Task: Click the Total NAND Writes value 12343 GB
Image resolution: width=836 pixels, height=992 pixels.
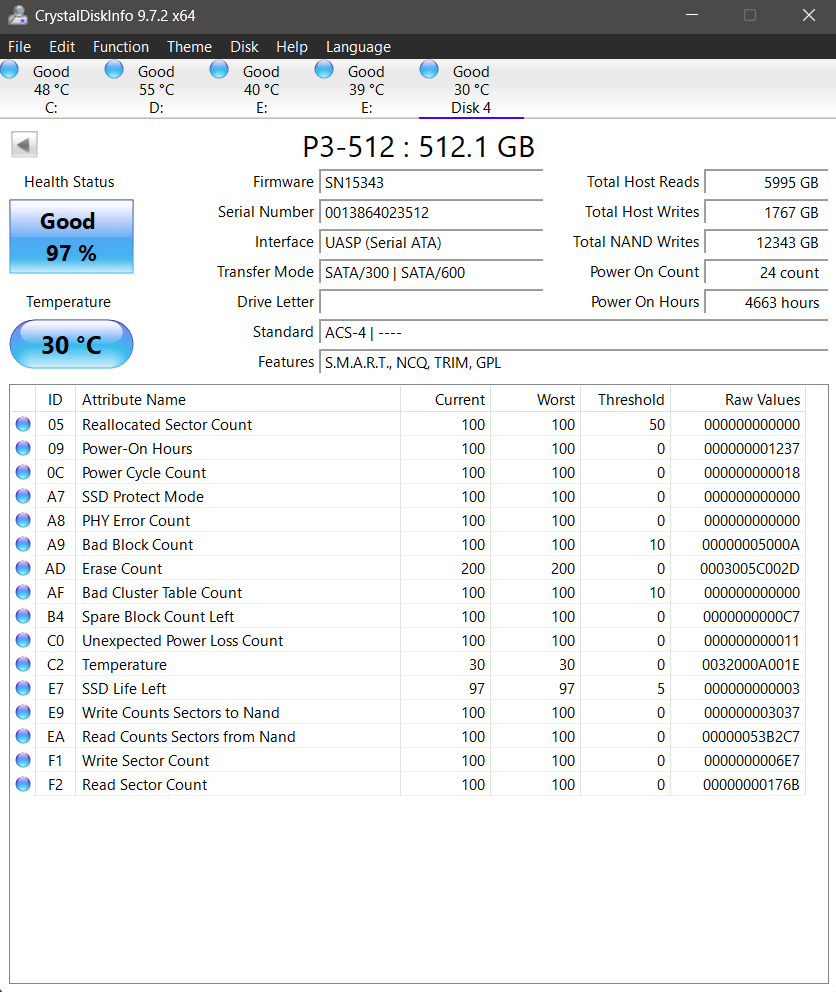Action: click(766, 242)
